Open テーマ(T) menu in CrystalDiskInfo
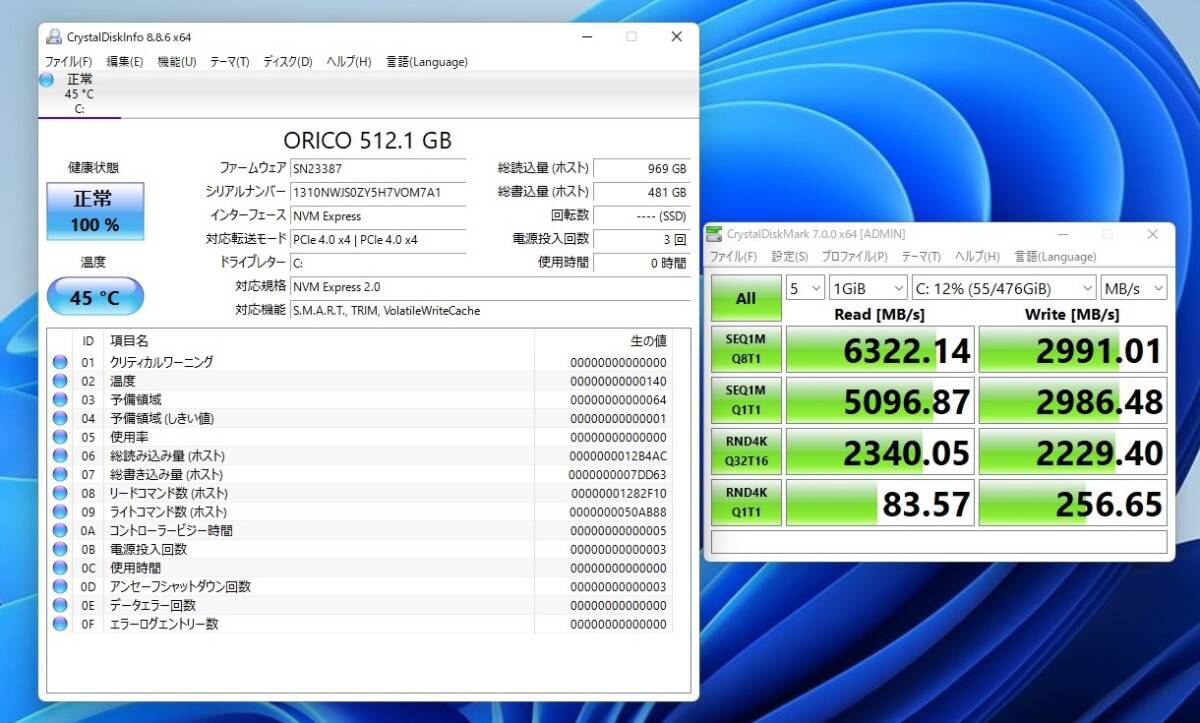This screenshot has height=723, width=1200. [x=230, y=61]
